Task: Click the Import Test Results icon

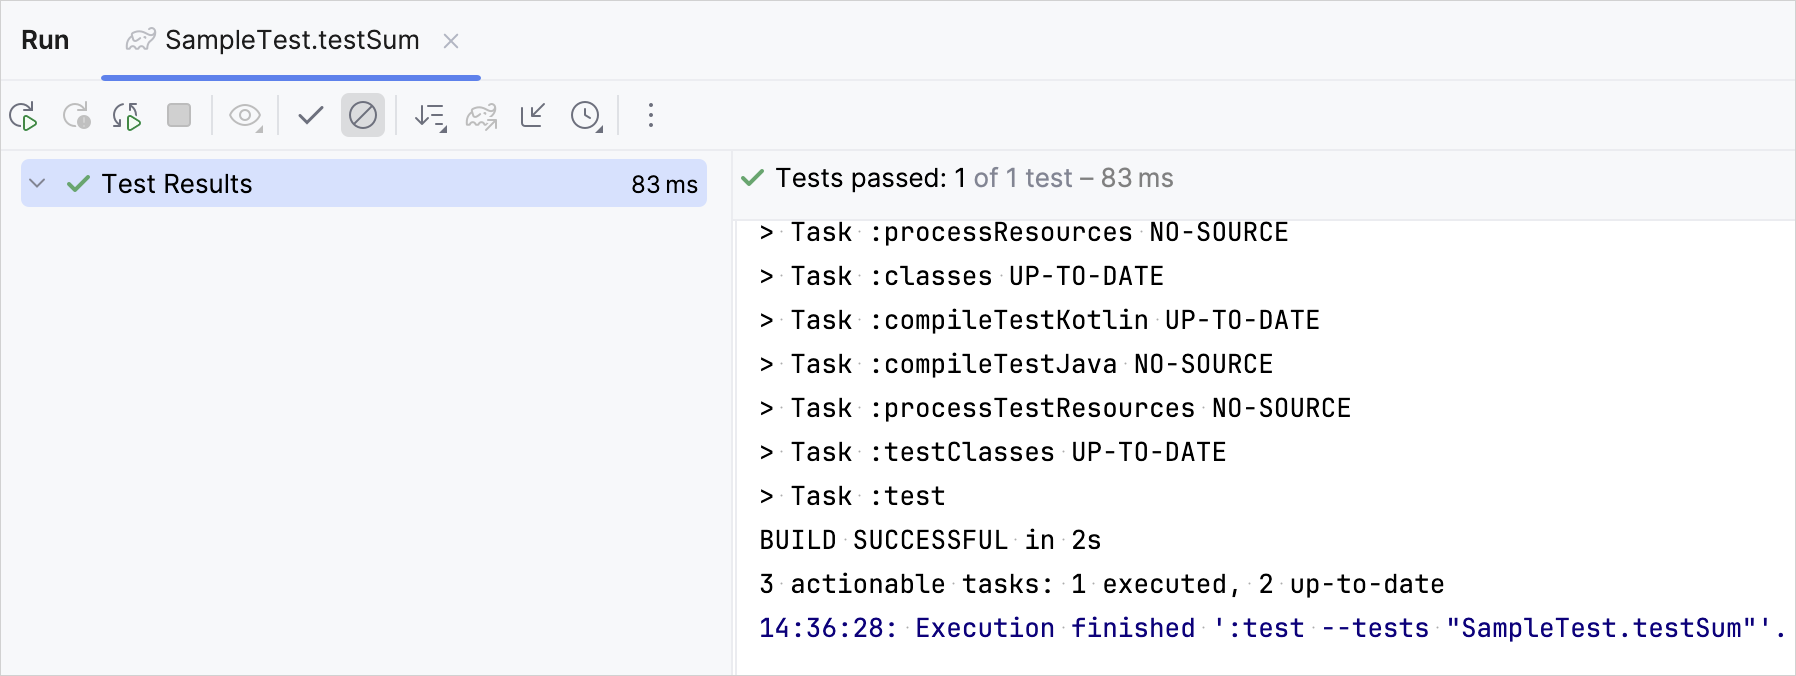Action: point(534,115)
